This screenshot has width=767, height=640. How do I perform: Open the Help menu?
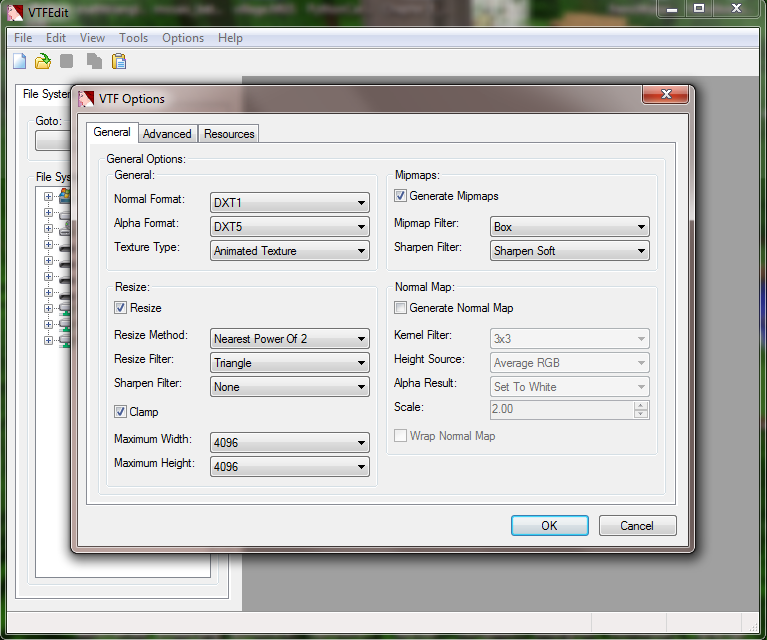click(x=230, y=38)
